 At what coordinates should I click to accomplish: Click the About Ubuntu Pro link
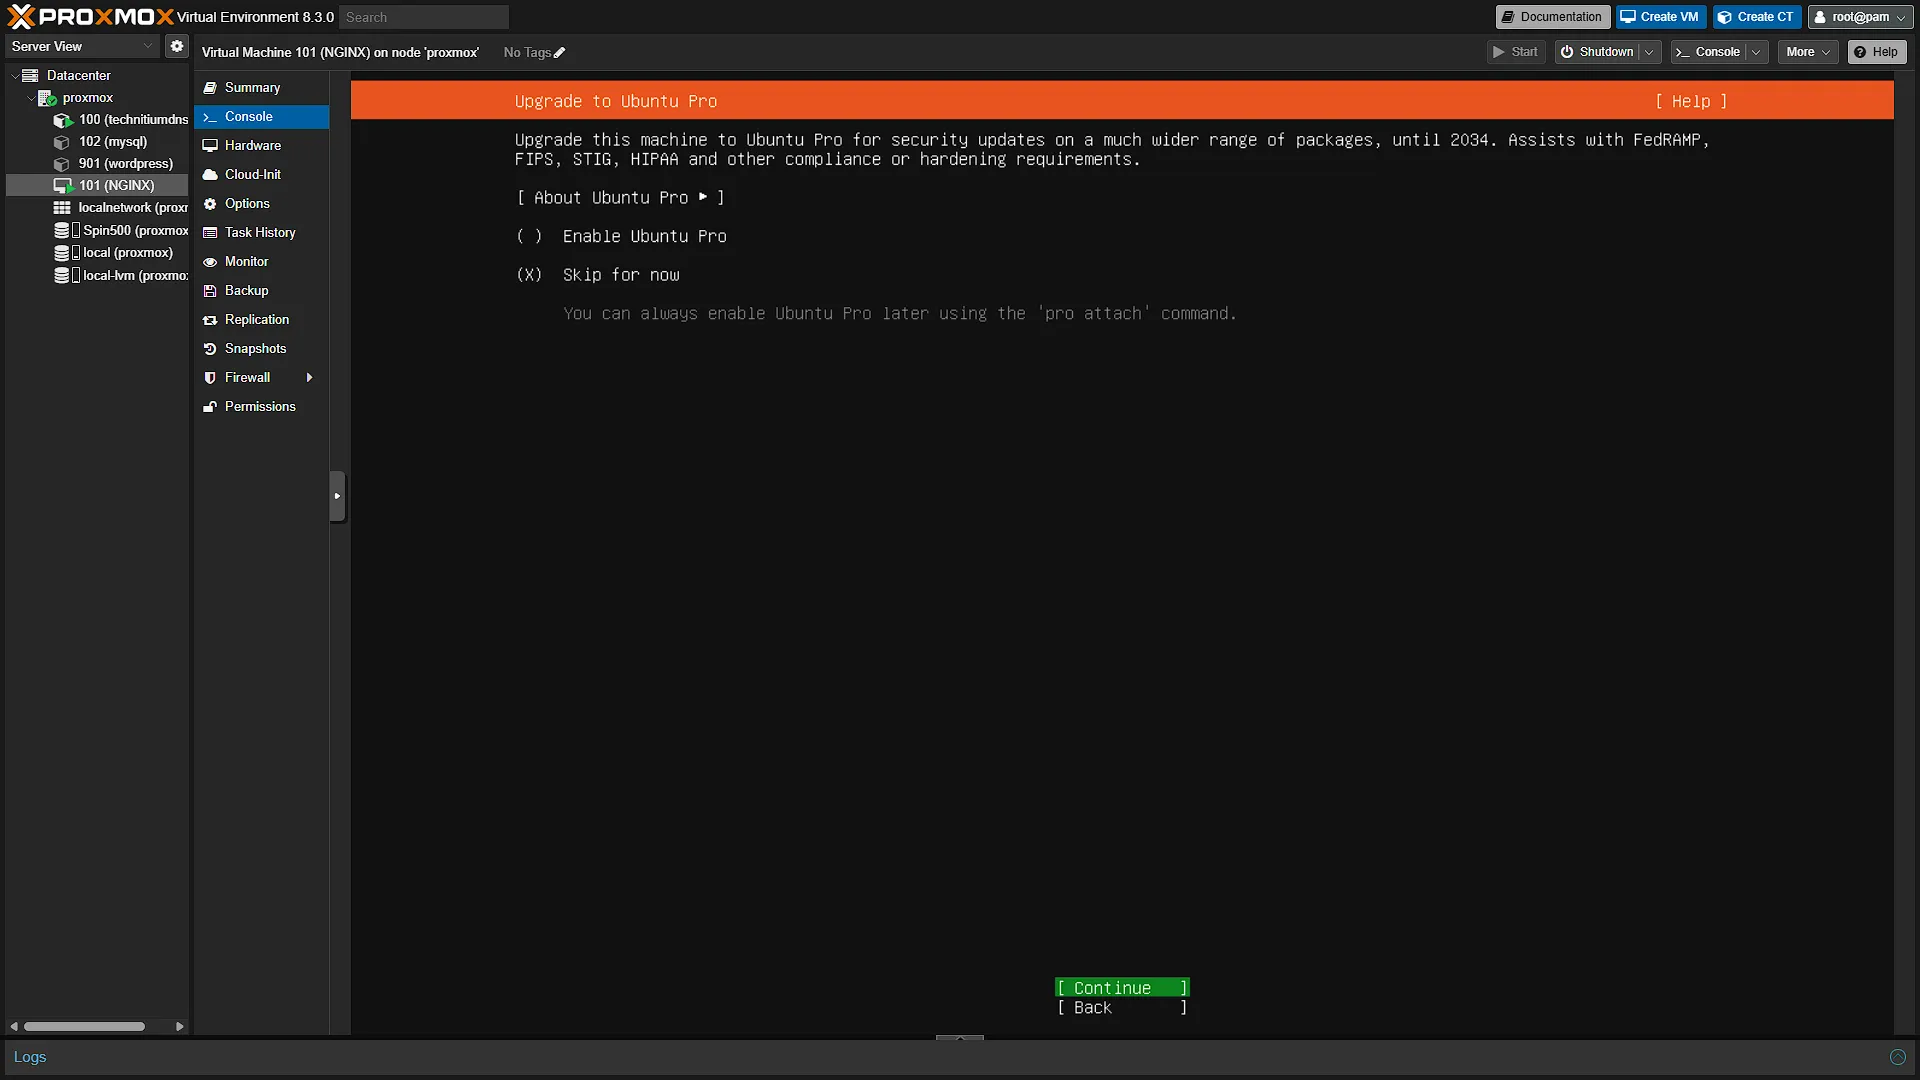(620, 198)
